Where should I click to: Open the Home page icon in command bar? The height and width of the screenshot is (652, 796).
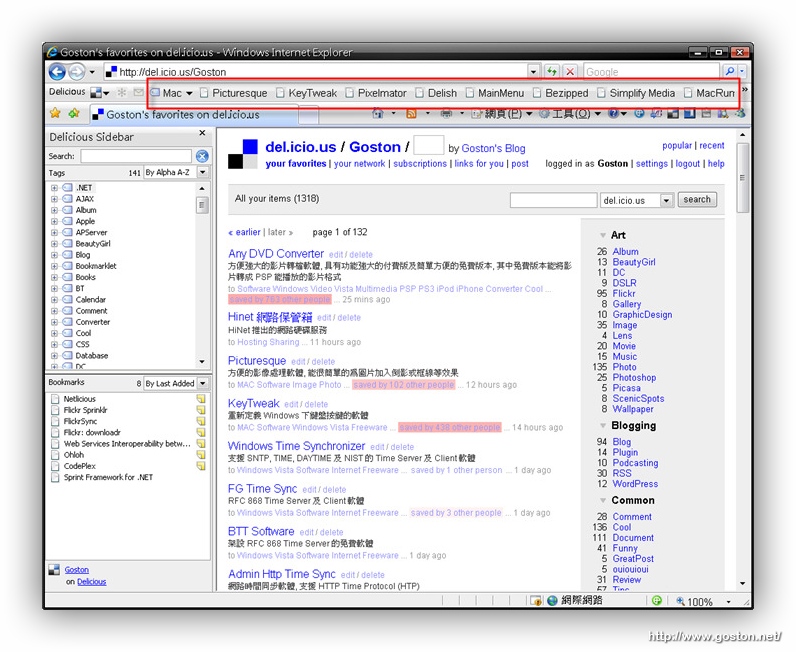[378, 113]
